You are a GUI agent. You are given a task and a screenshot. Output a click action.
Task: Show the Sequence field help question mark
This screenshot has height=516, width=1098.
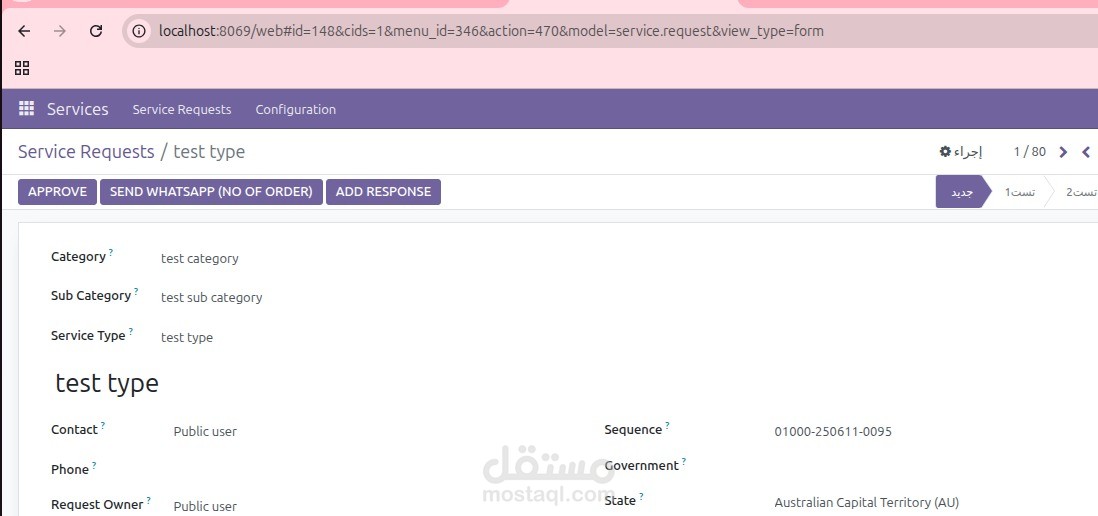coord(667,425)
